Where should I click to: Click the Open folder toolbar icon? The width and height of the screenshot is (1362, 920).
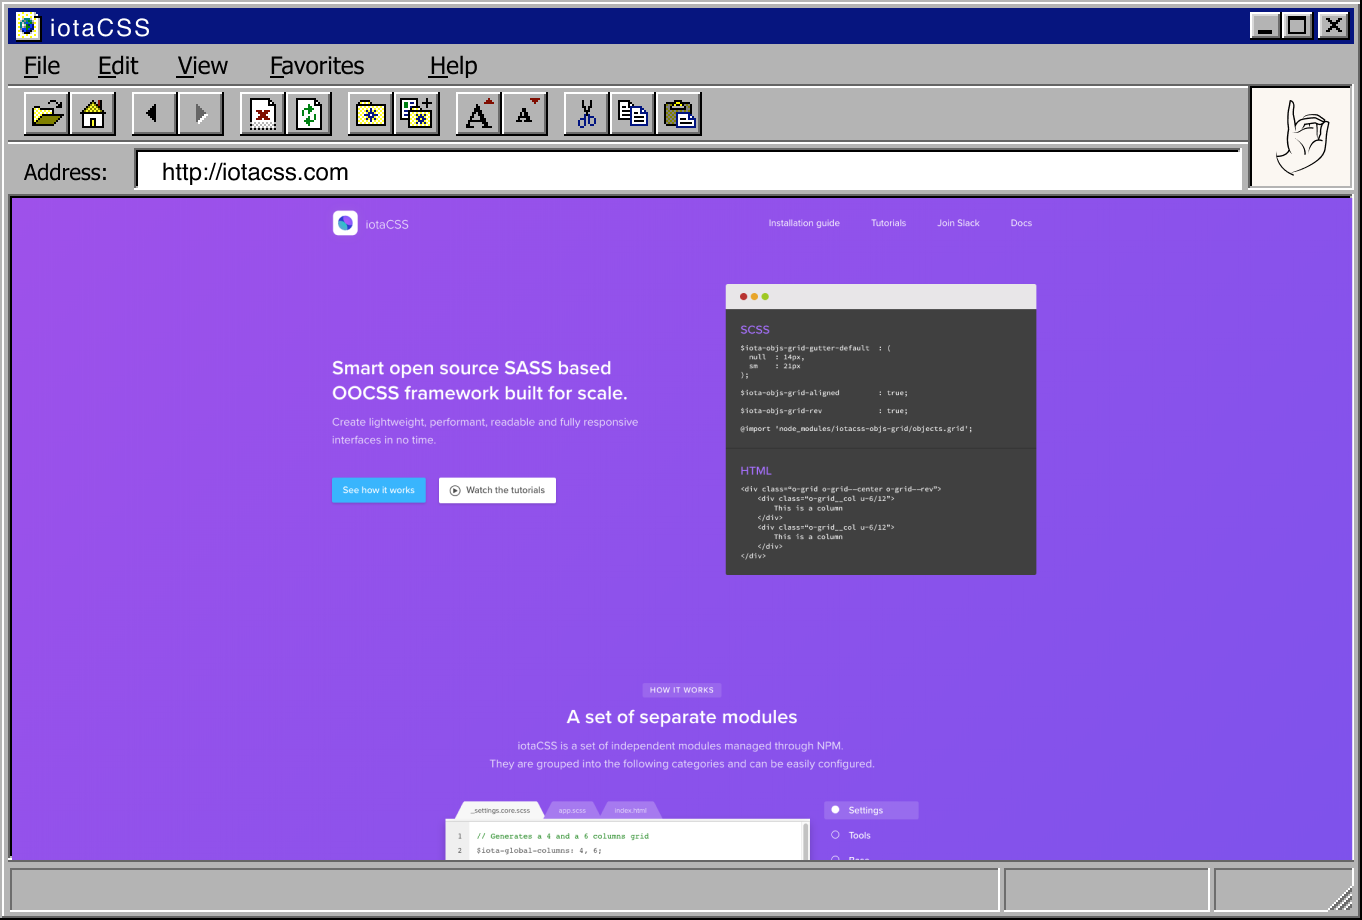pos(46,114)
